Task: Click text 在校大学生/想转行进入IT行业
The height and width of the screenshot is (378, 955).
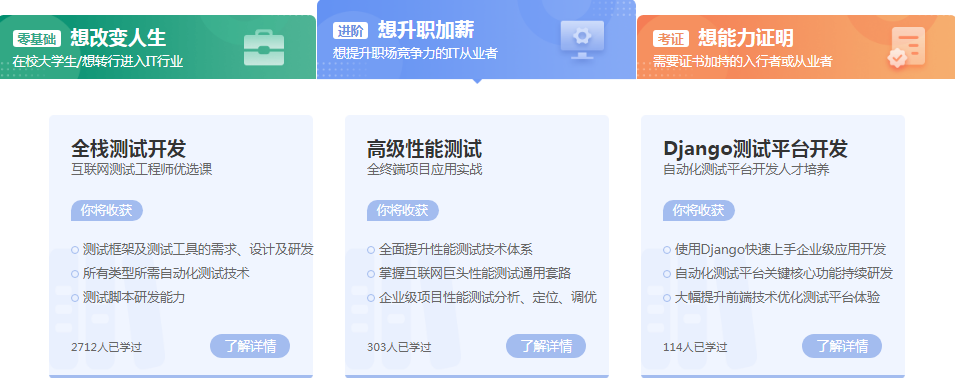Action: [97, 61]
